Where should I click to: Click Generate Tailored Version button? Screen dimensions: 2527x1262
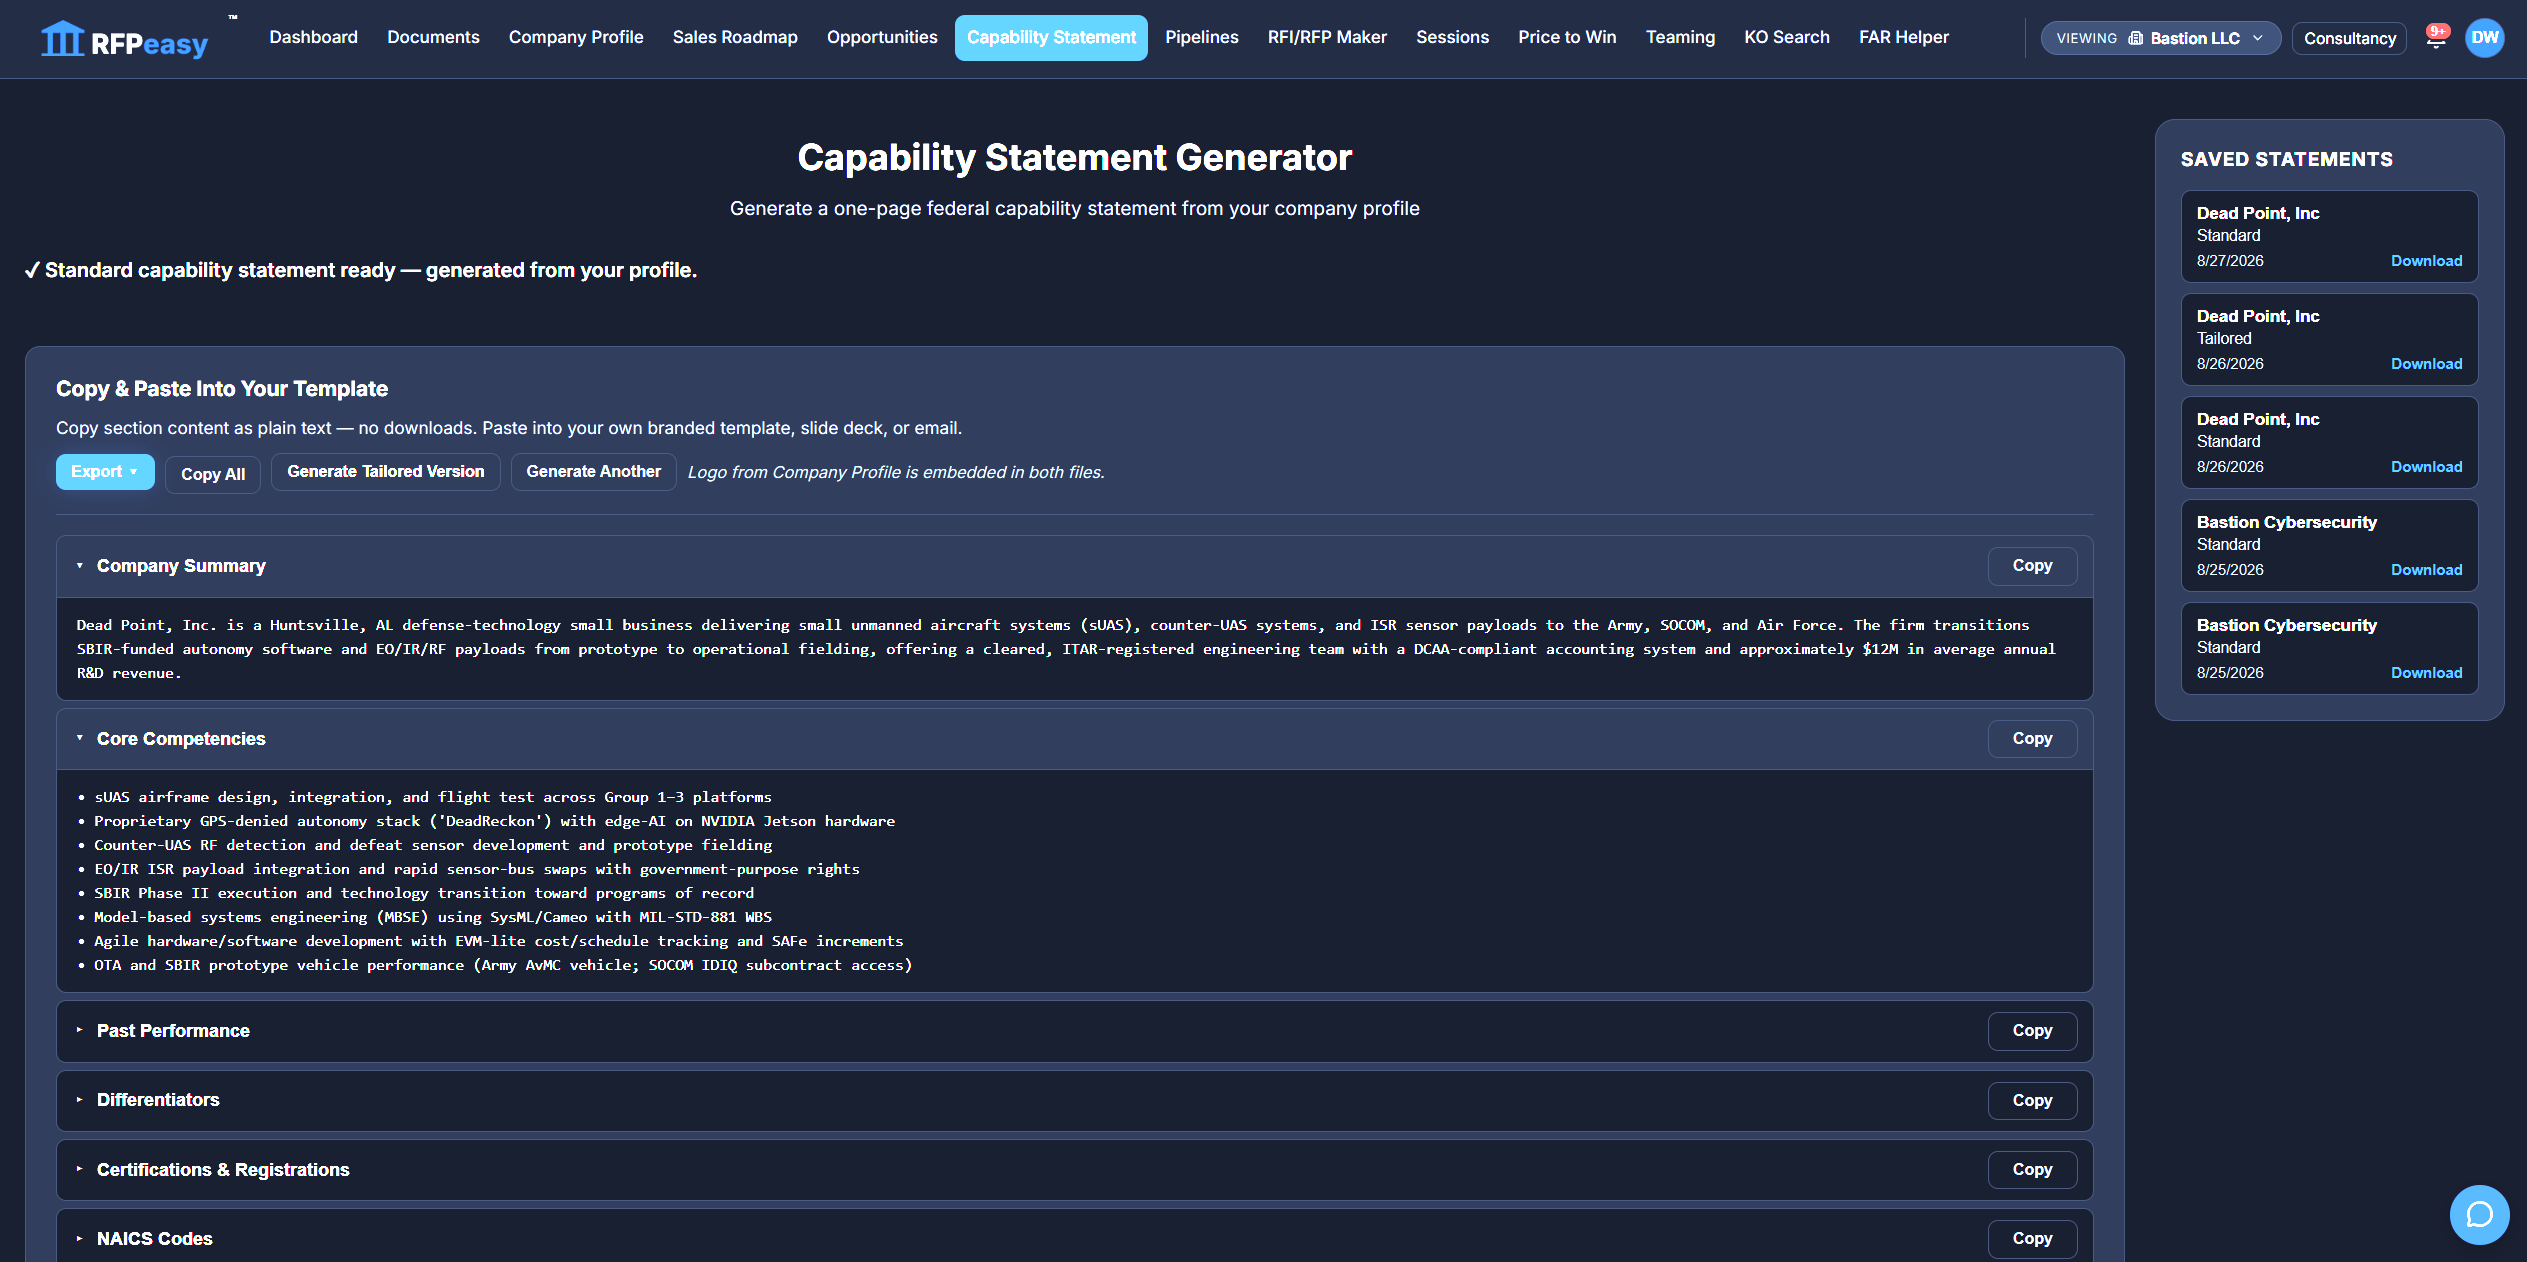pyautogui.click(x=386, y=472)
